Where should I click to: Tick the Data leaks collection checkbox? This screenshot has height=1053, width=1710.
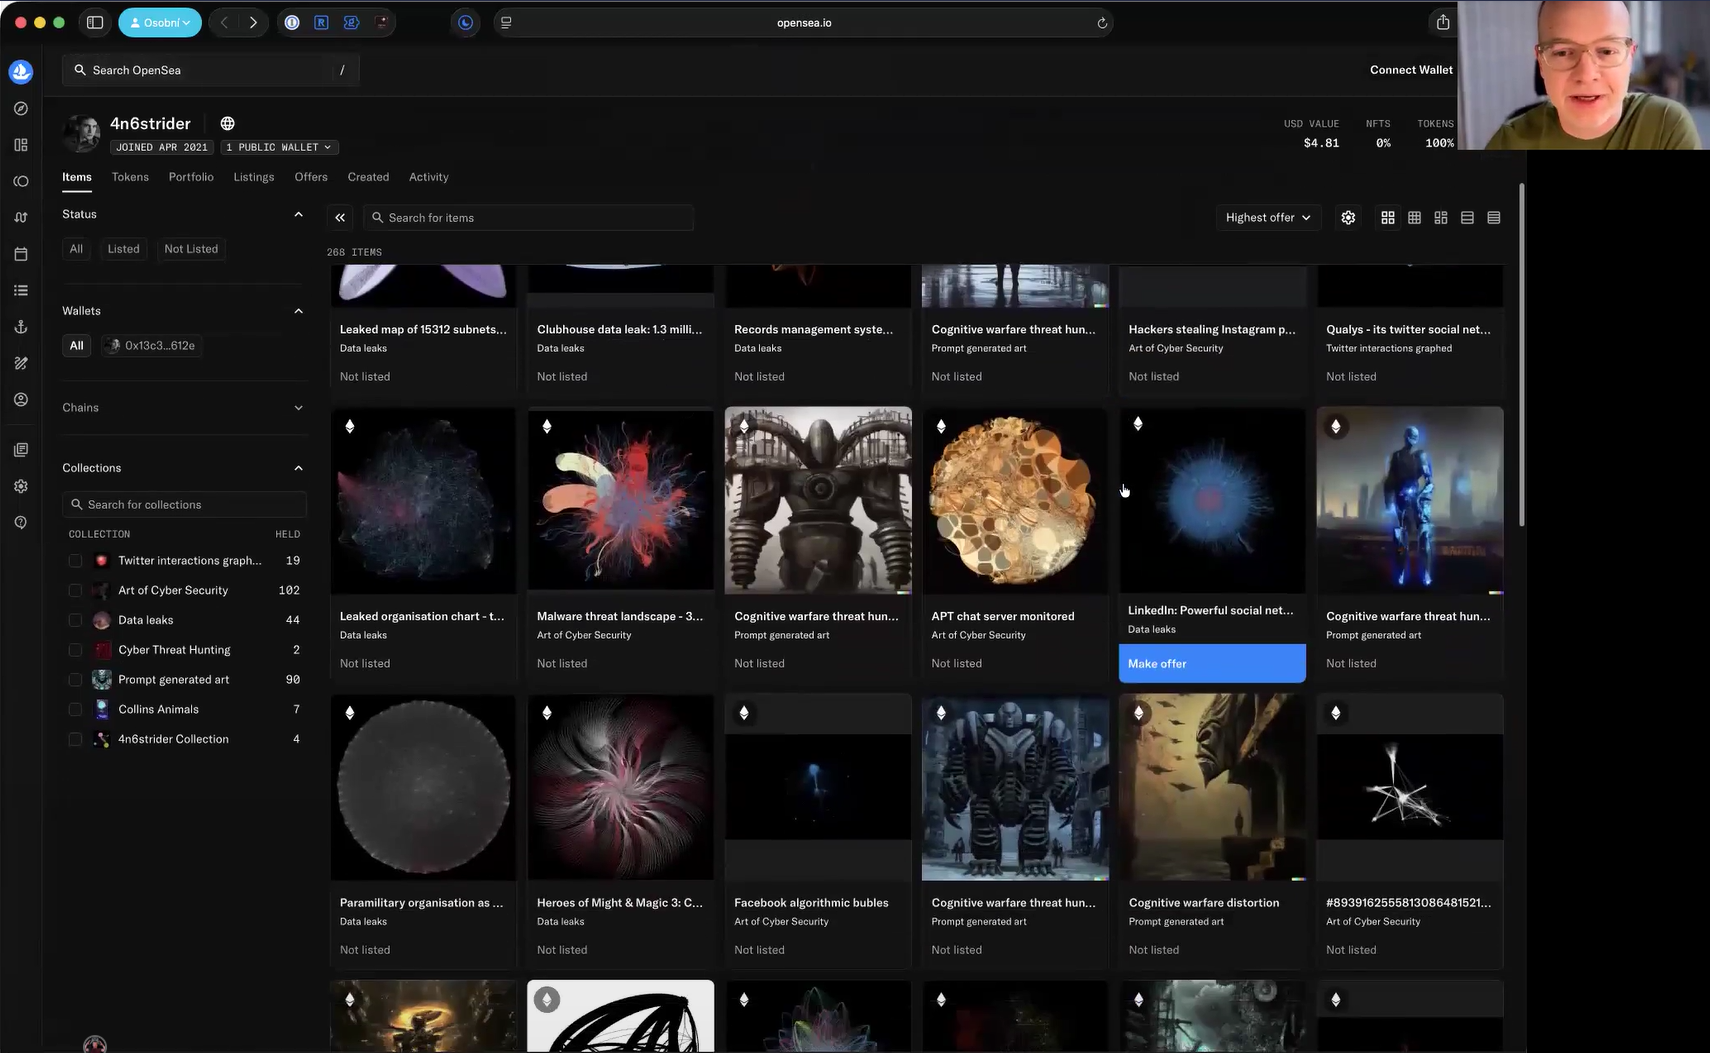75,620
